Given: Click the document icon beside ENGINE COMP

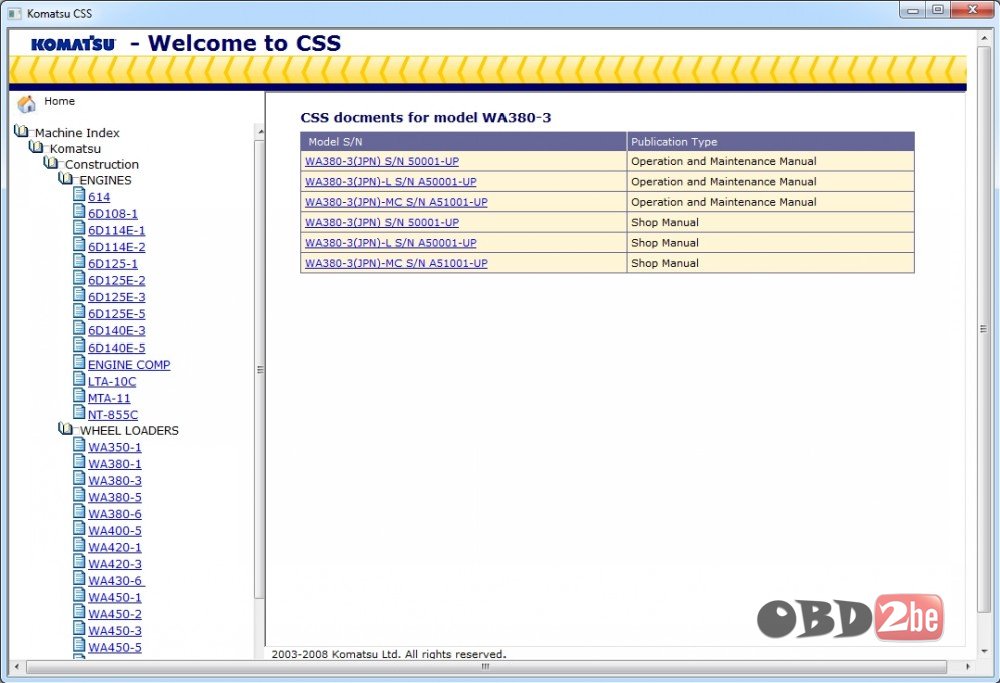Looking at the screenshot, I should [79, 362].
